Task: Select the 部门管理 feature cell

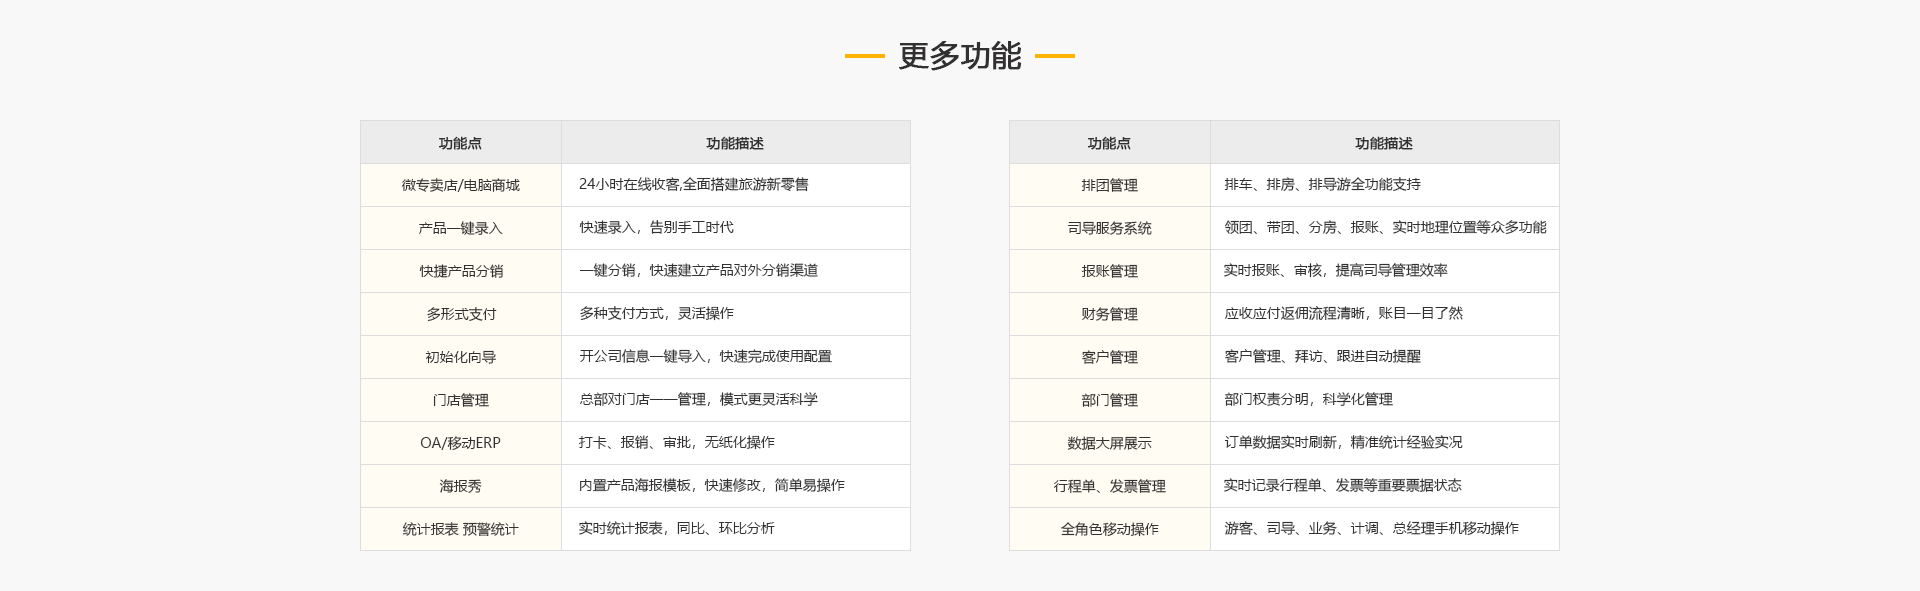Action: coord(1109,400)
